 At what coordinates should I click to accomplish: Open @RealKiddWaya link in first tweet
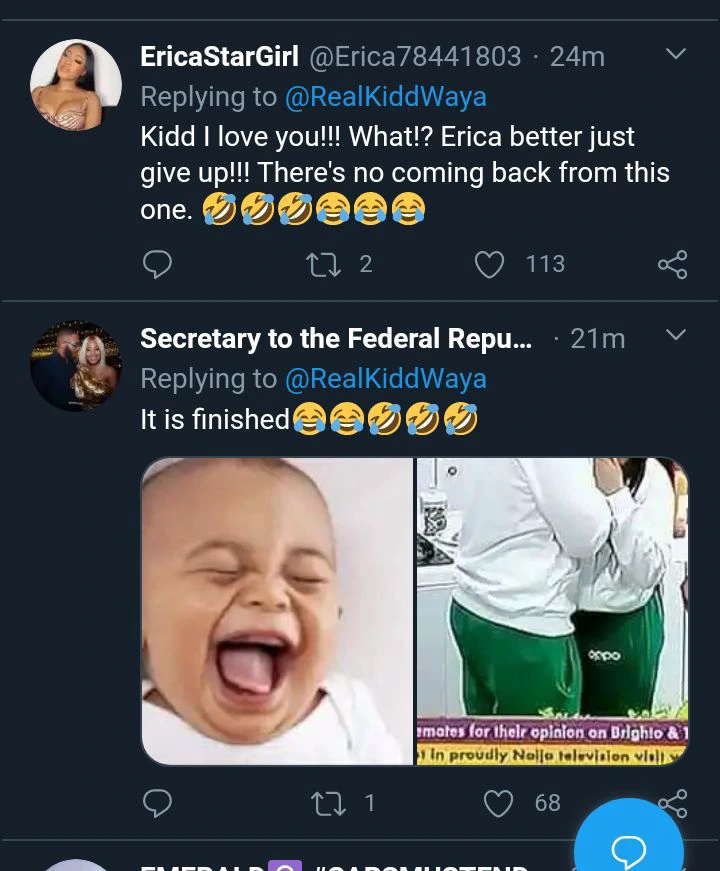coord(385,97)
